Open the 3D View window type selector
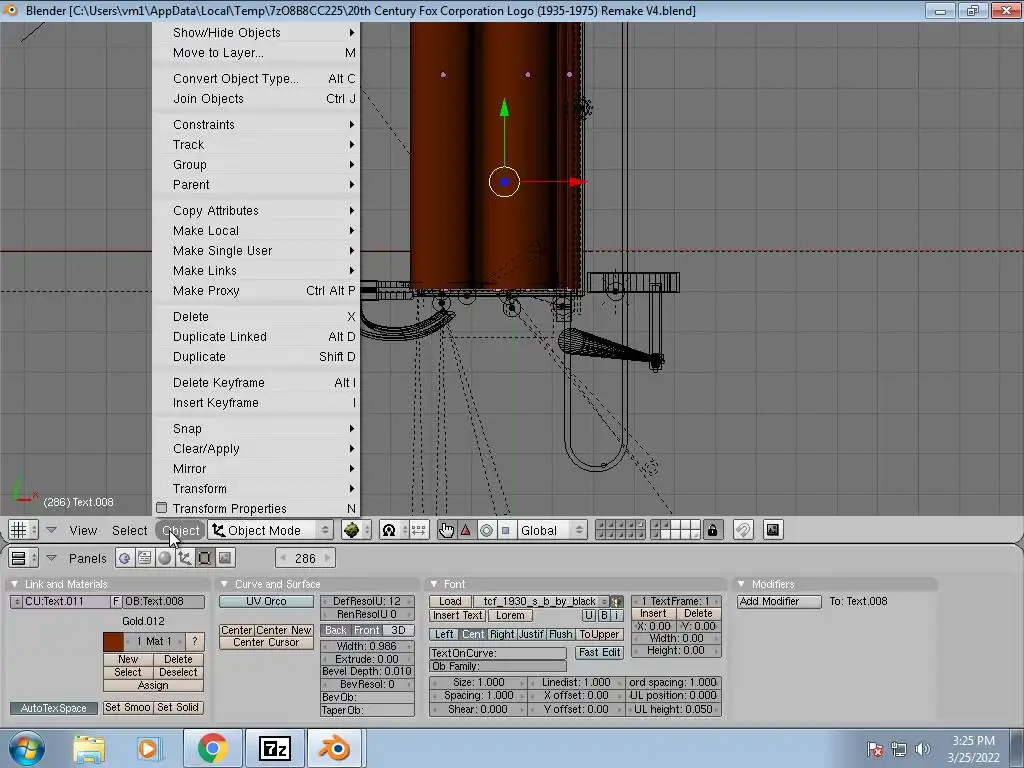The image size is (1024, 768). 23,530
